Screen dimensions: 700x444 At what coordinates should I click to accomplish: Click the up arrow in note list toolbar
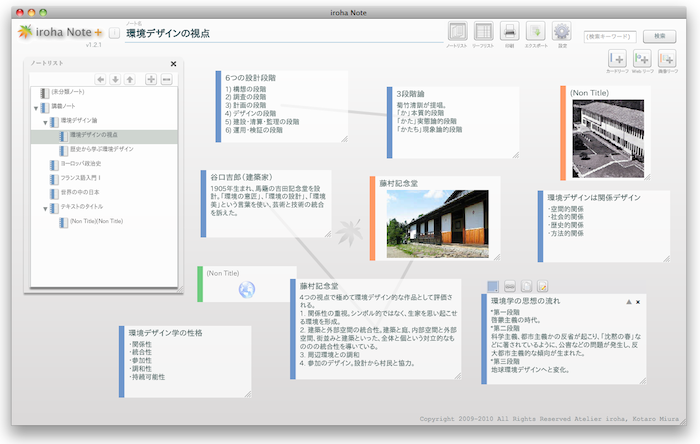(x=130, y=79)
